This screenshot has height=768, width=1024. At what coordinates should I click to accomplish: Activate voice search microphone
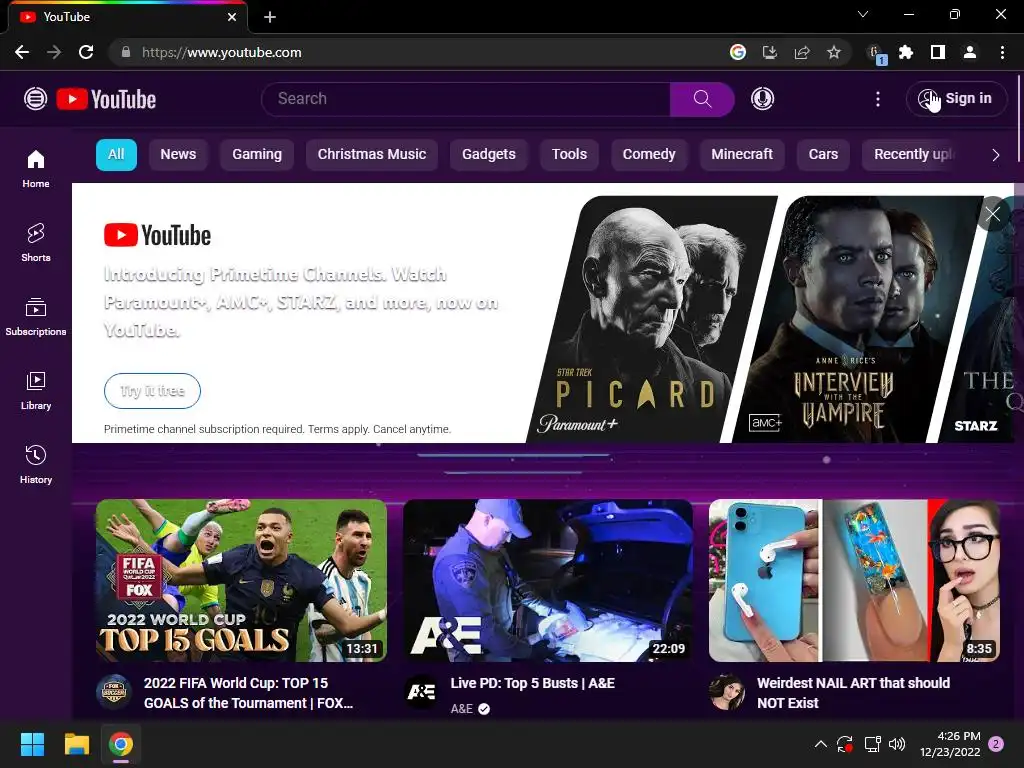tap(762, 99)
